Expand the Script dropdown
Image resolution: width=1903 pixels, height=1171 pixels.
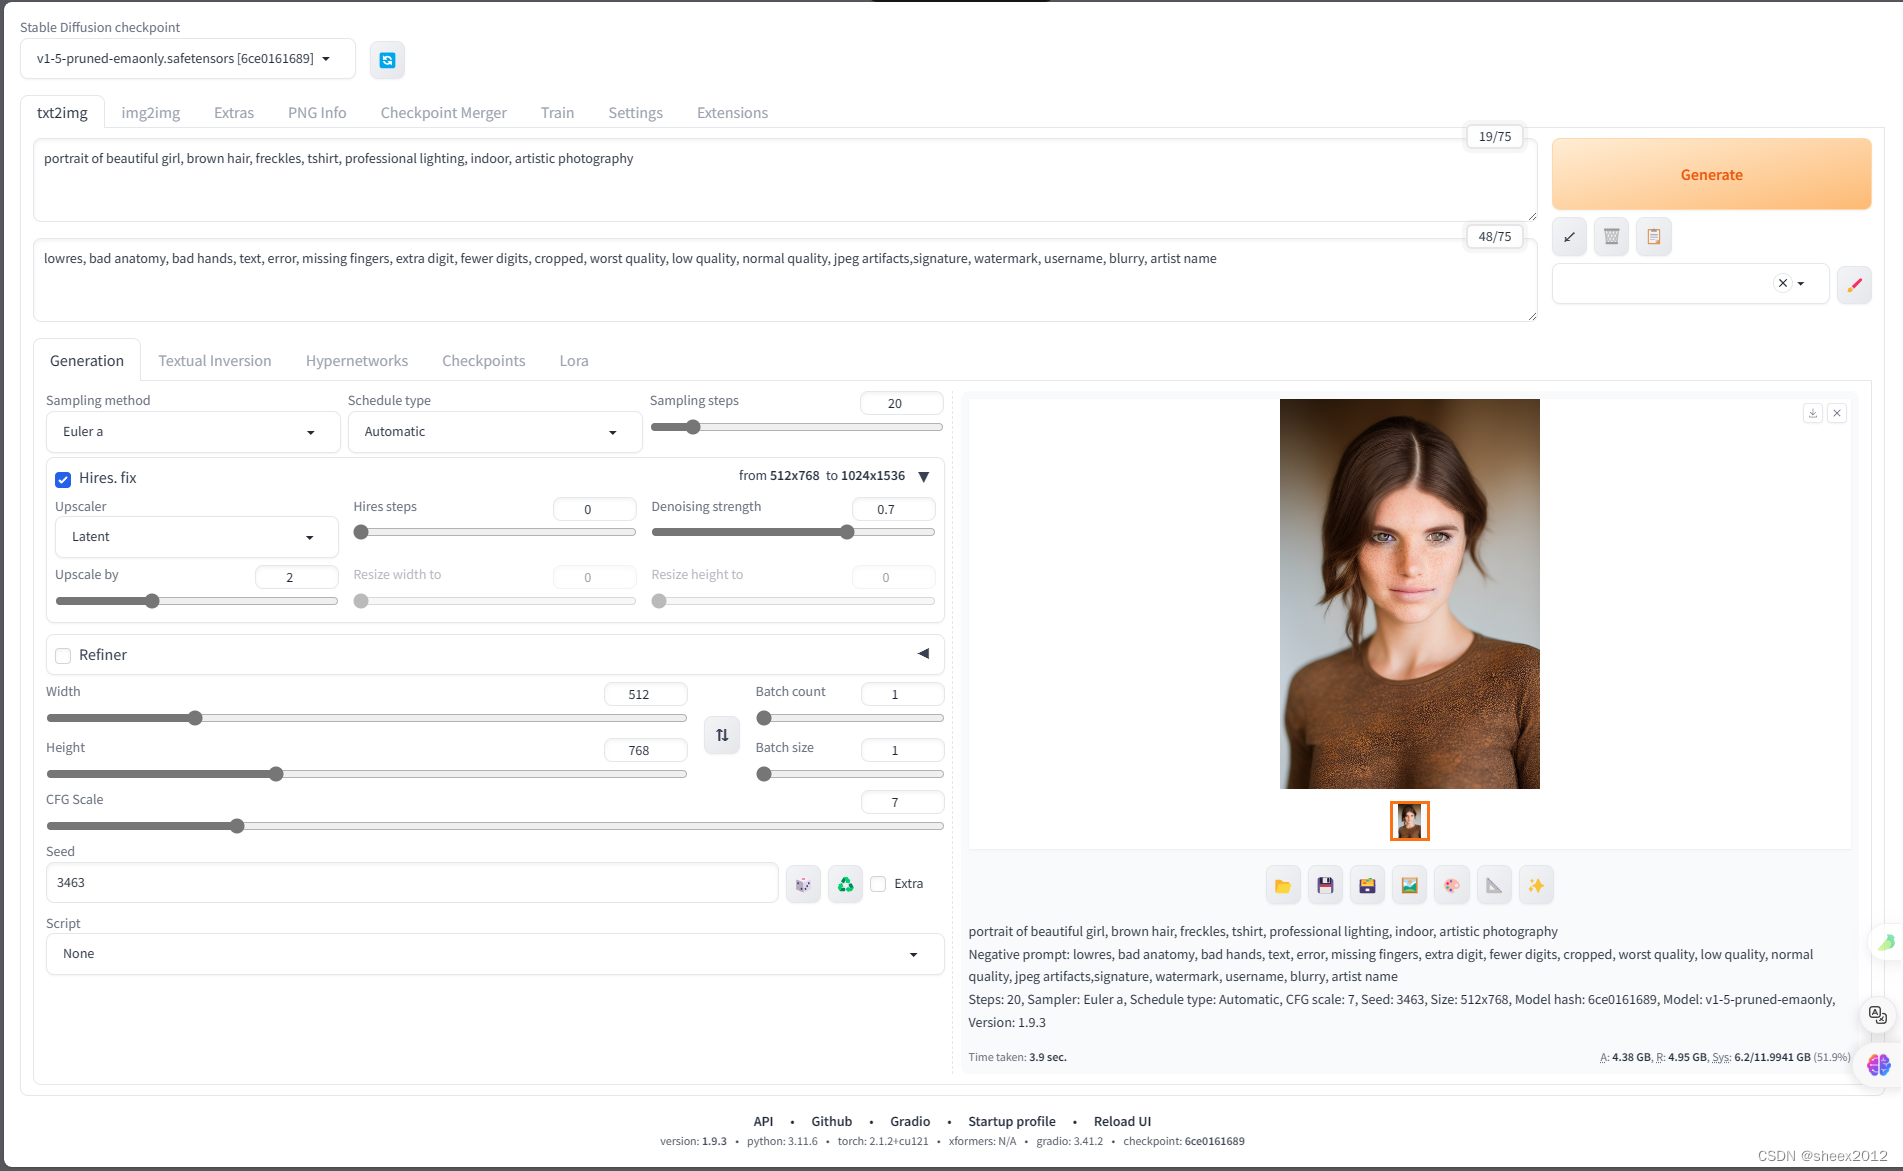(494, 954)
